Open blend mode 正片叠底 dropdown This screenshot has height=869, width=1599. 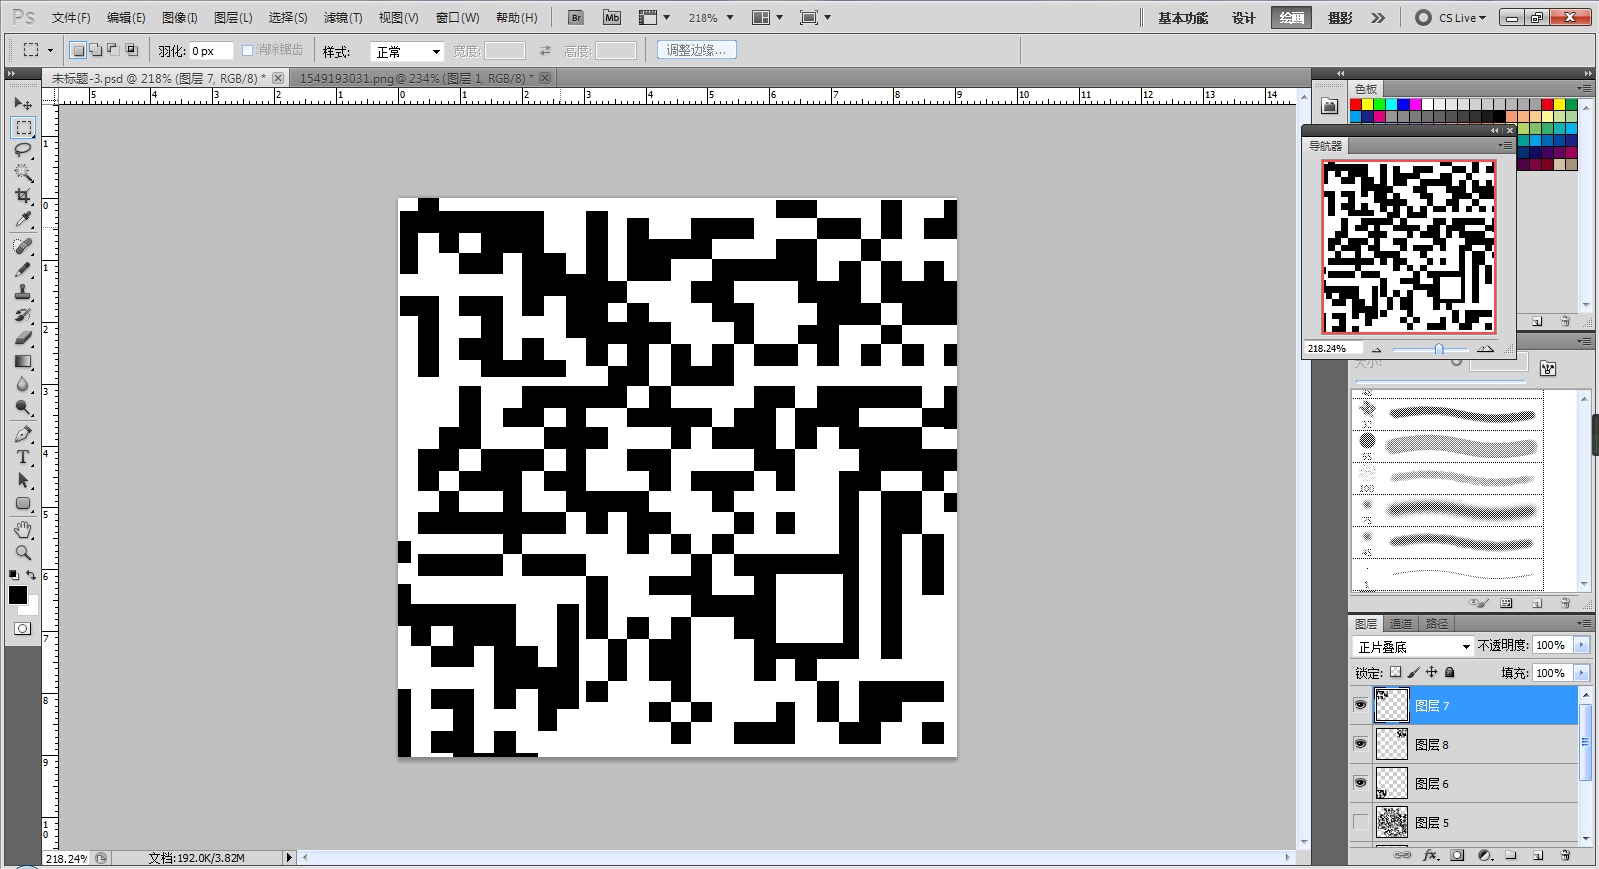pos(1414,646)
